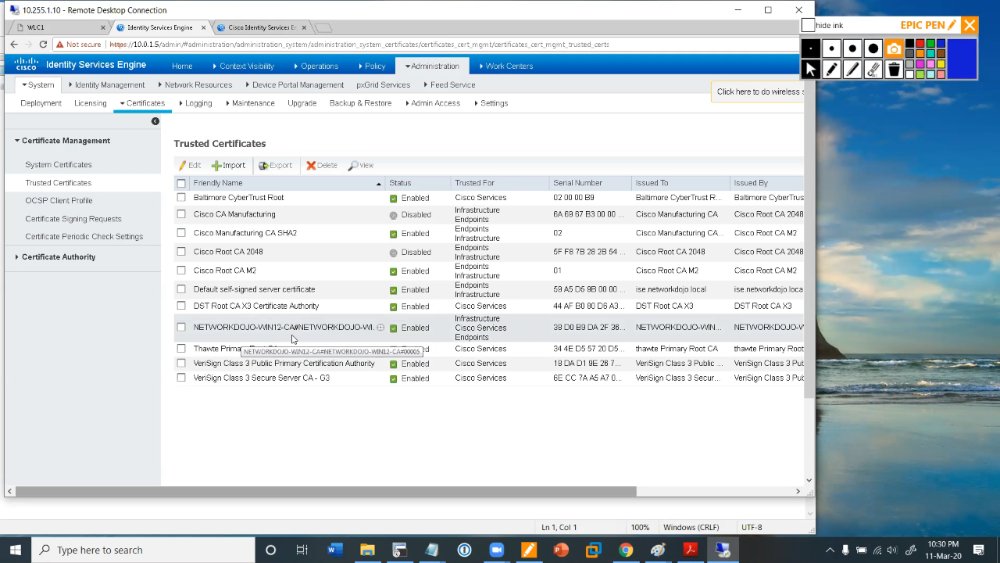Go to the Home menu
Screen dimensions: 1000x563
182,66
